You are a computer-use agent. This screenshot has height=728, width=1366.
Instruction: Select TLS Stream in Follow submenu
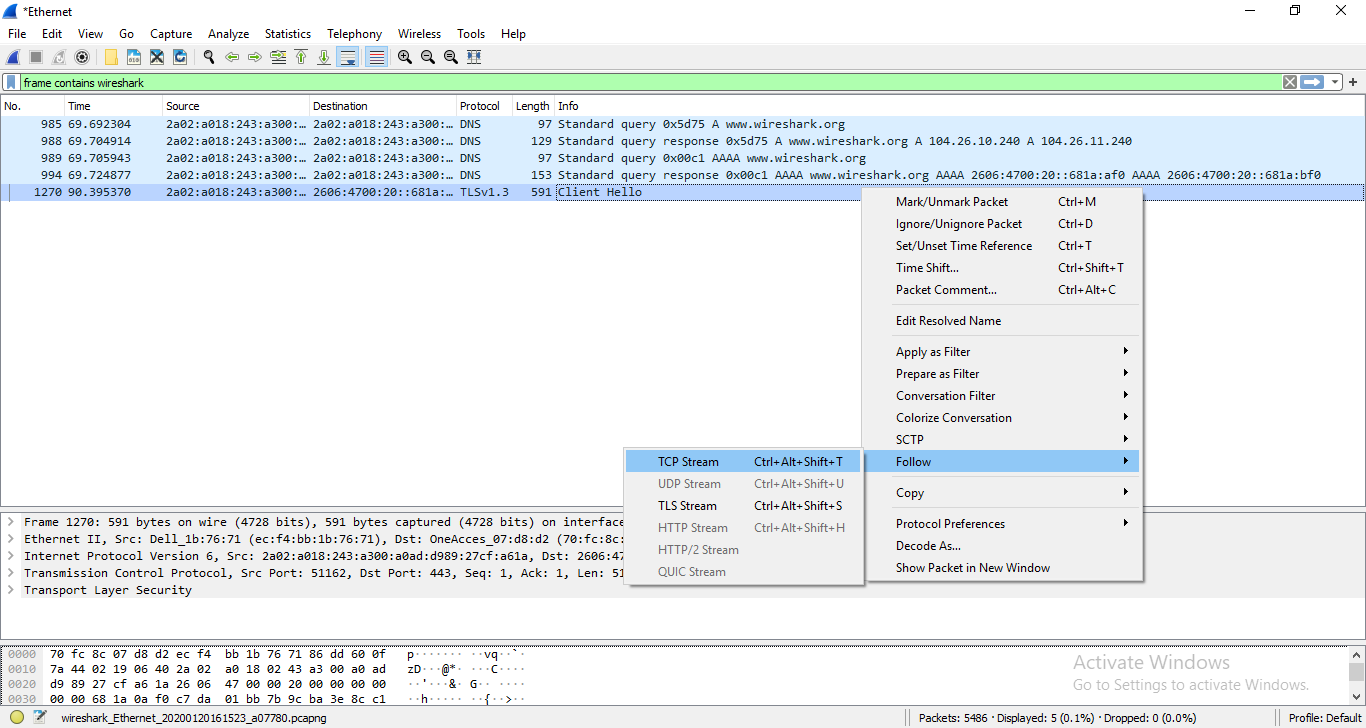[742, 506]
